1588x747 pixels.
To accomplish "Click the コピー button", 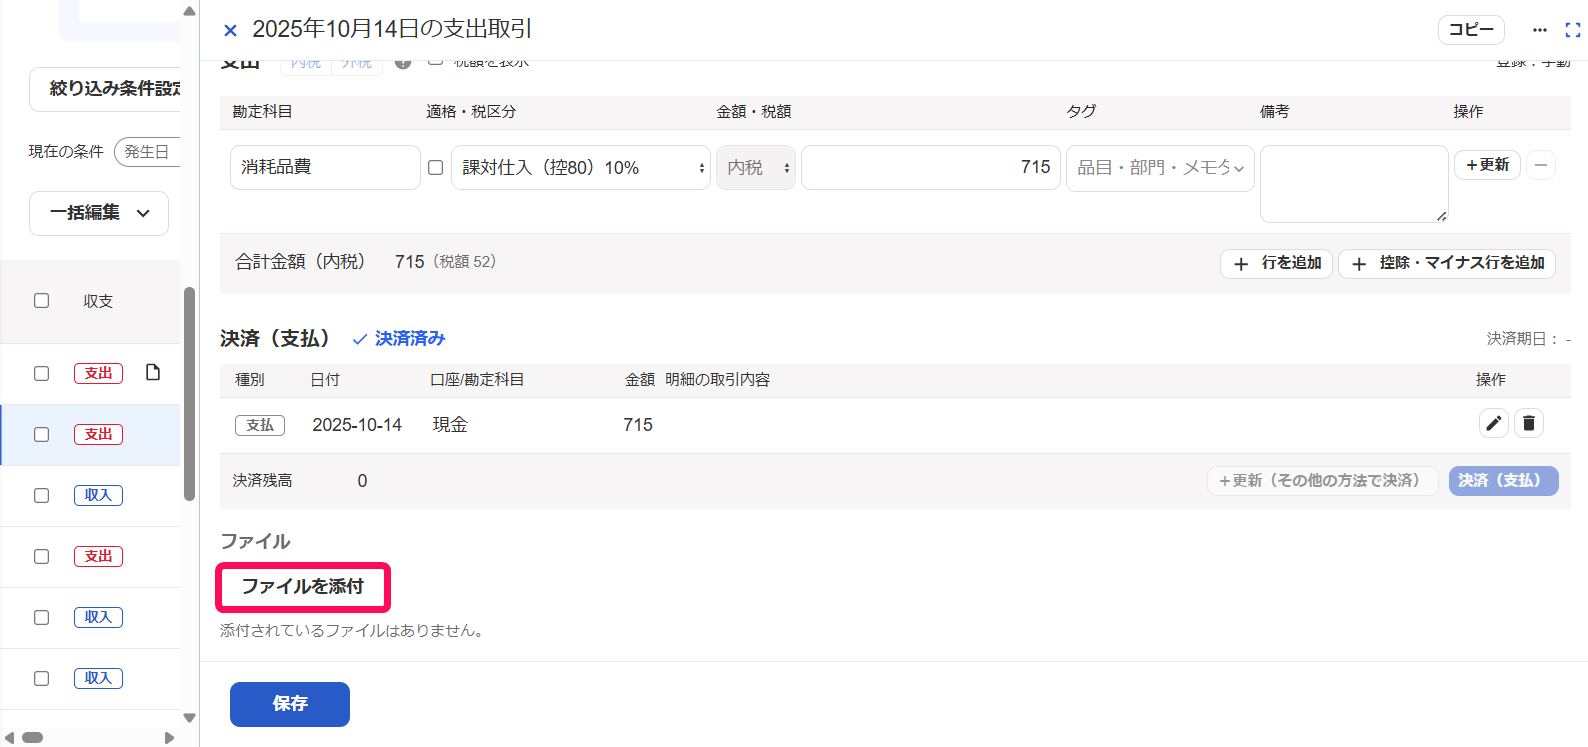I will 1471,30.
